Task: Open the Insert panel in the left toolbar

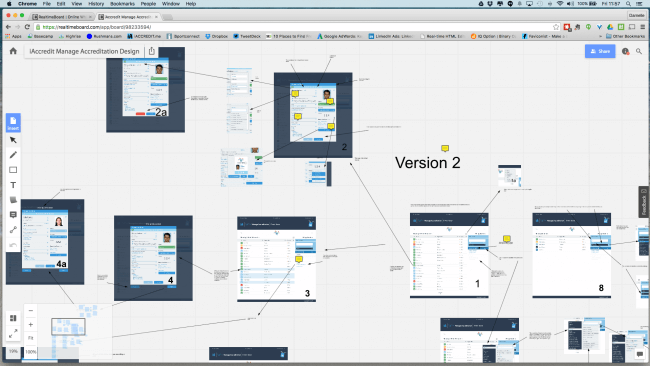Action: (13, 123)
